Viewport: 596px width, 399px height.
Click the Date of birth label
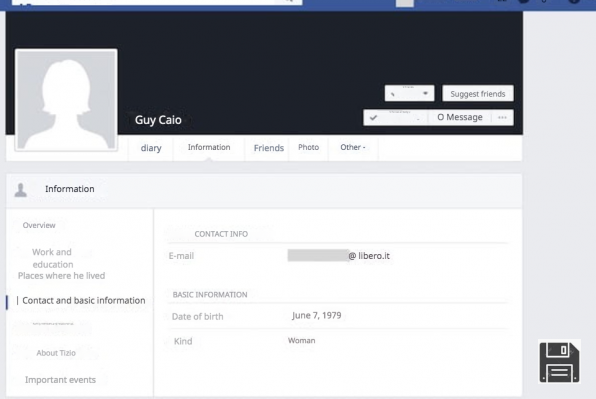pyautogui.click(x=198, y=317)
